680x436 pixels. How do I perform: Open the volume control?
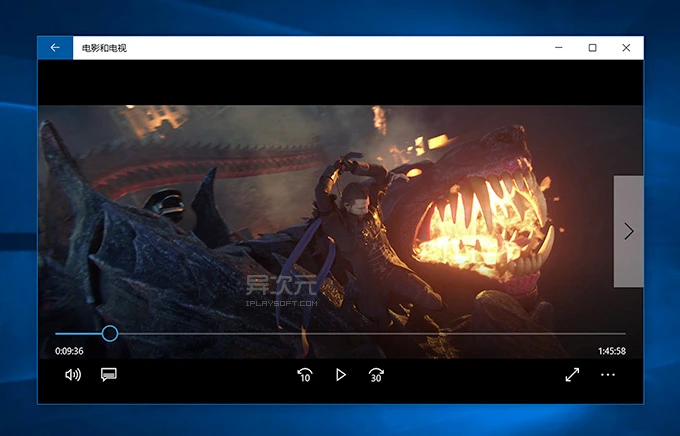(x=73, y=375)
